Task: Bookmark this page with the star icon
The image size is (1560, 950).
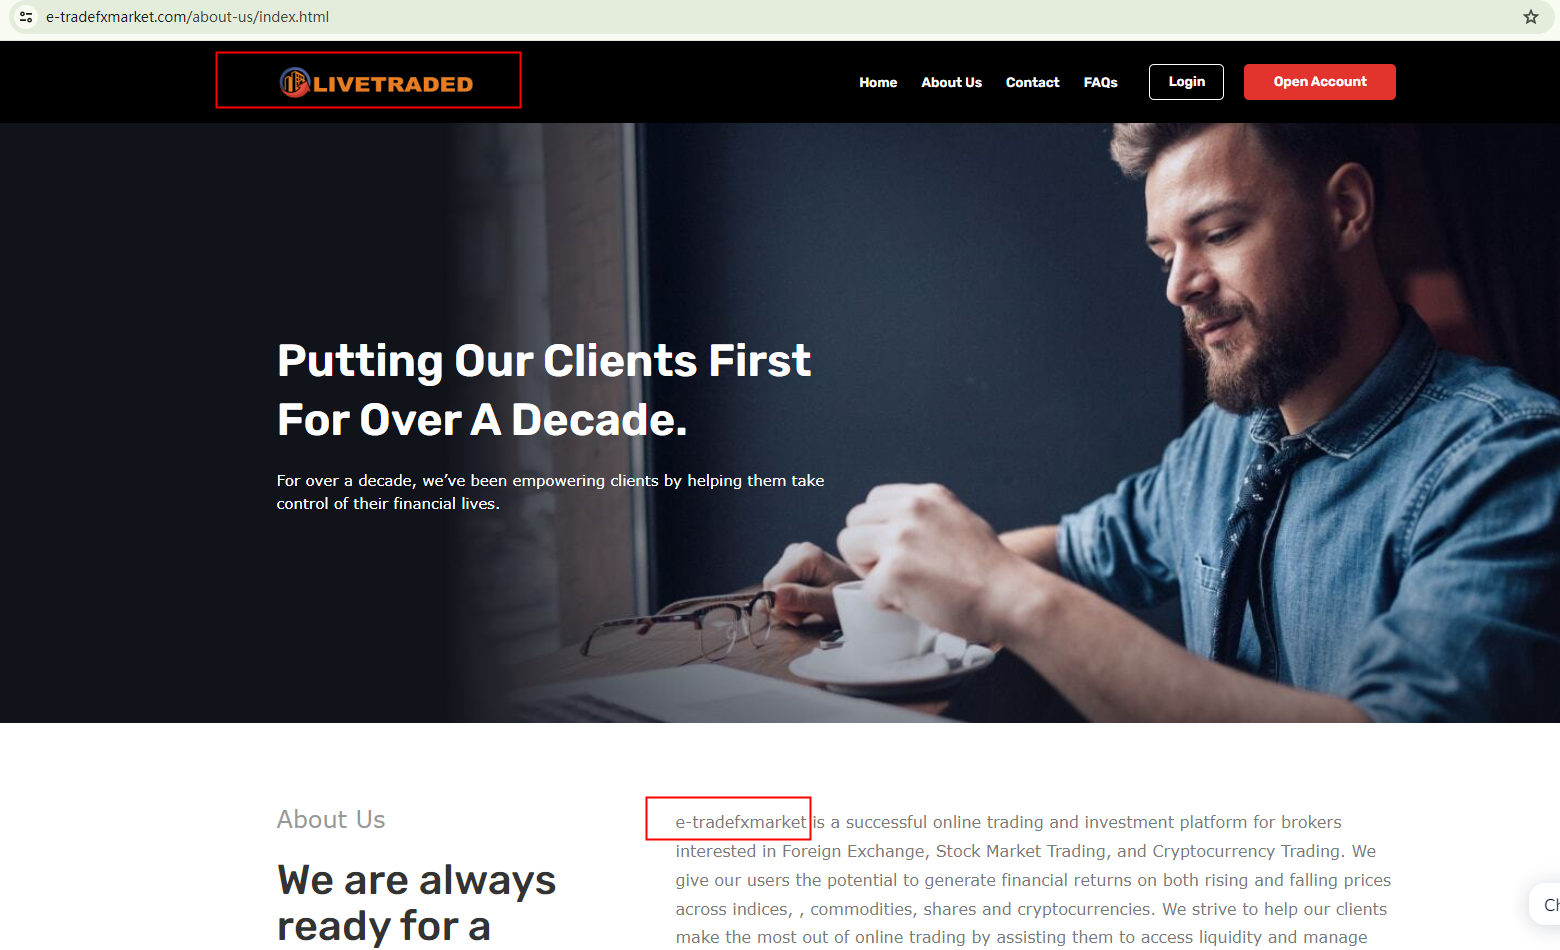Action: coord(1530,17)
